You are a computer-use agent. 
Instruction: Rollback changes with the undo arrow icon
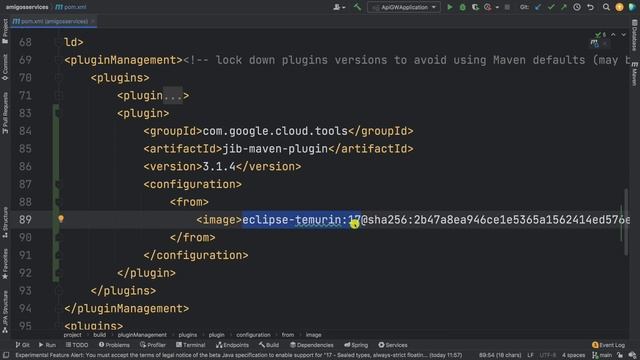click(x=590, y=7)
